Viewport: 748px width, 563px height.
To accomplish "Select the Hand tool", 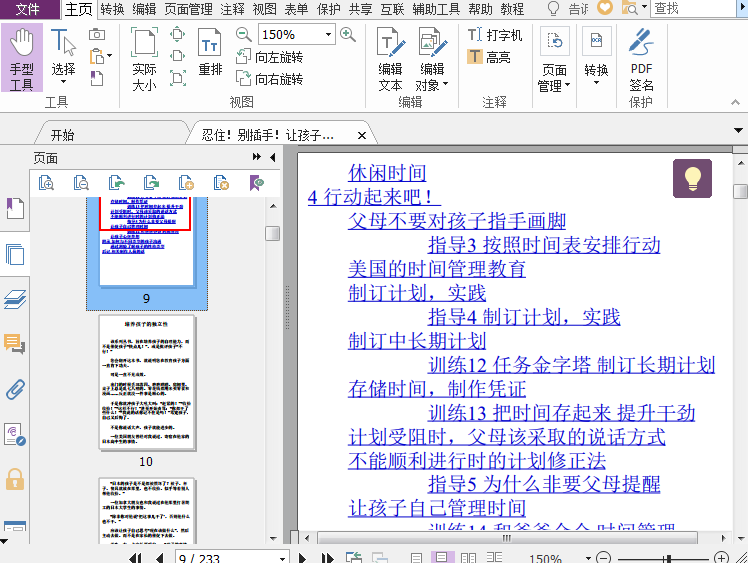I will (x=21, y=58).
